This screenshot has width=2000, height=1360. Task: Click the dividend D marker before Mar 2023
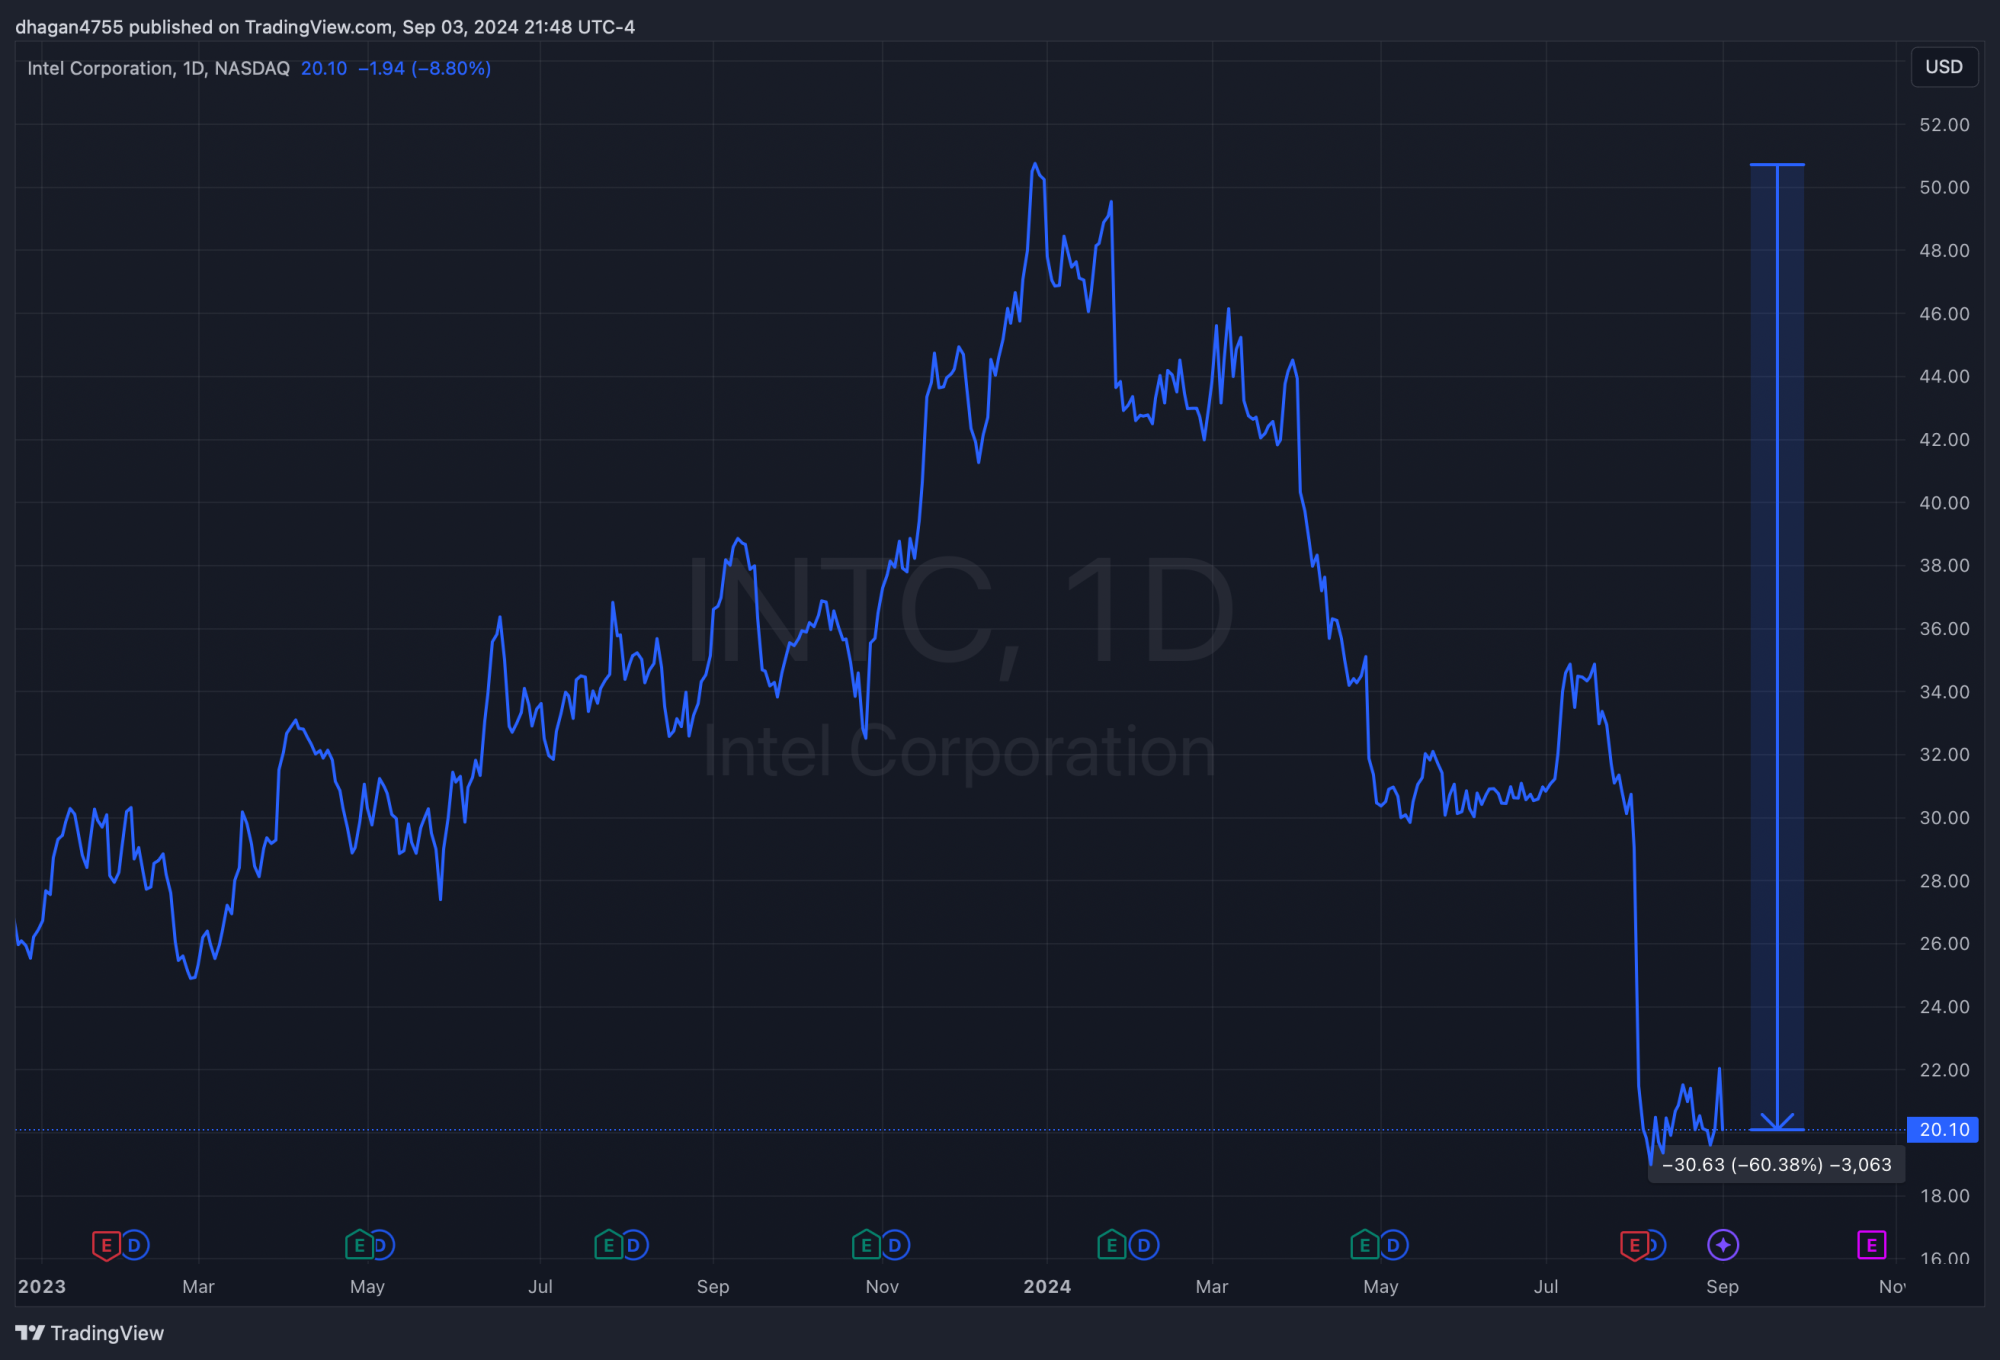tap(134, 1245)
